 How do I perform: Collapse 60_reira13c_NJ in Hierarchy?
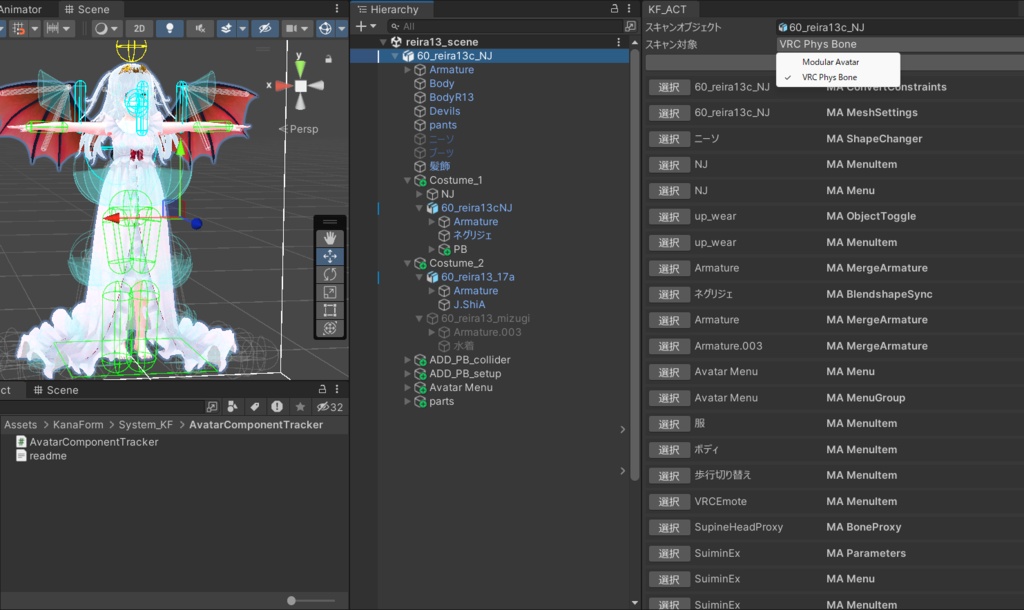pyautogui.click(x=395, y=56)
